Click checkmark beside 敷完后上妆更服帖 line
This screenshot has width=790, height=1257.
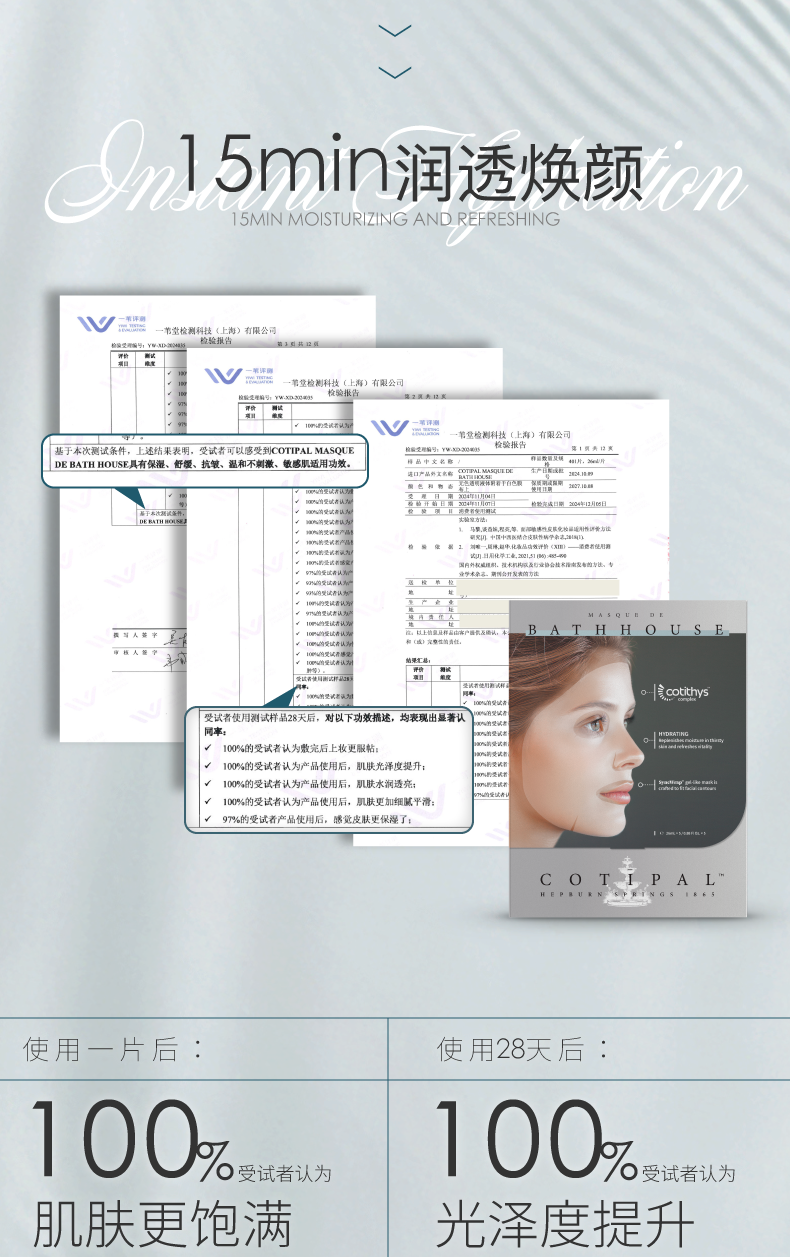(x=208, y=748)
